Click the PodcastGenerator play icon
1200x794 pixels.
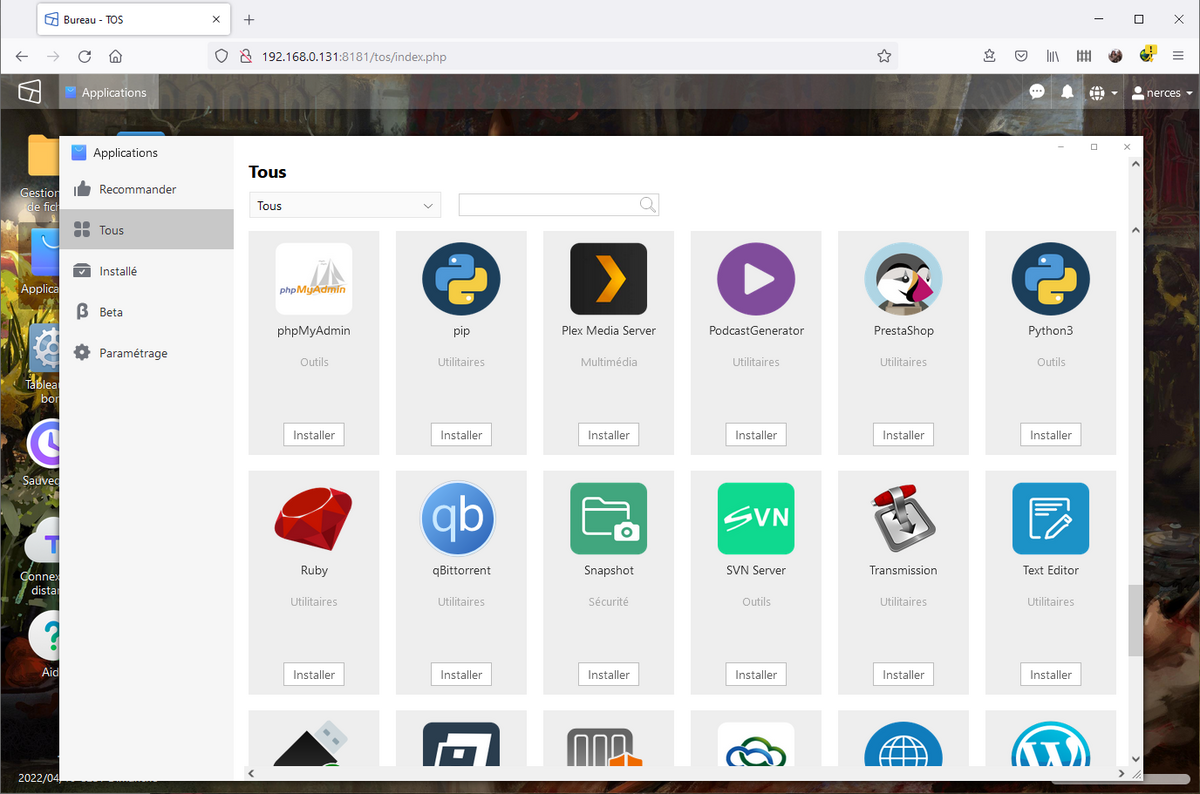point(756,279)
